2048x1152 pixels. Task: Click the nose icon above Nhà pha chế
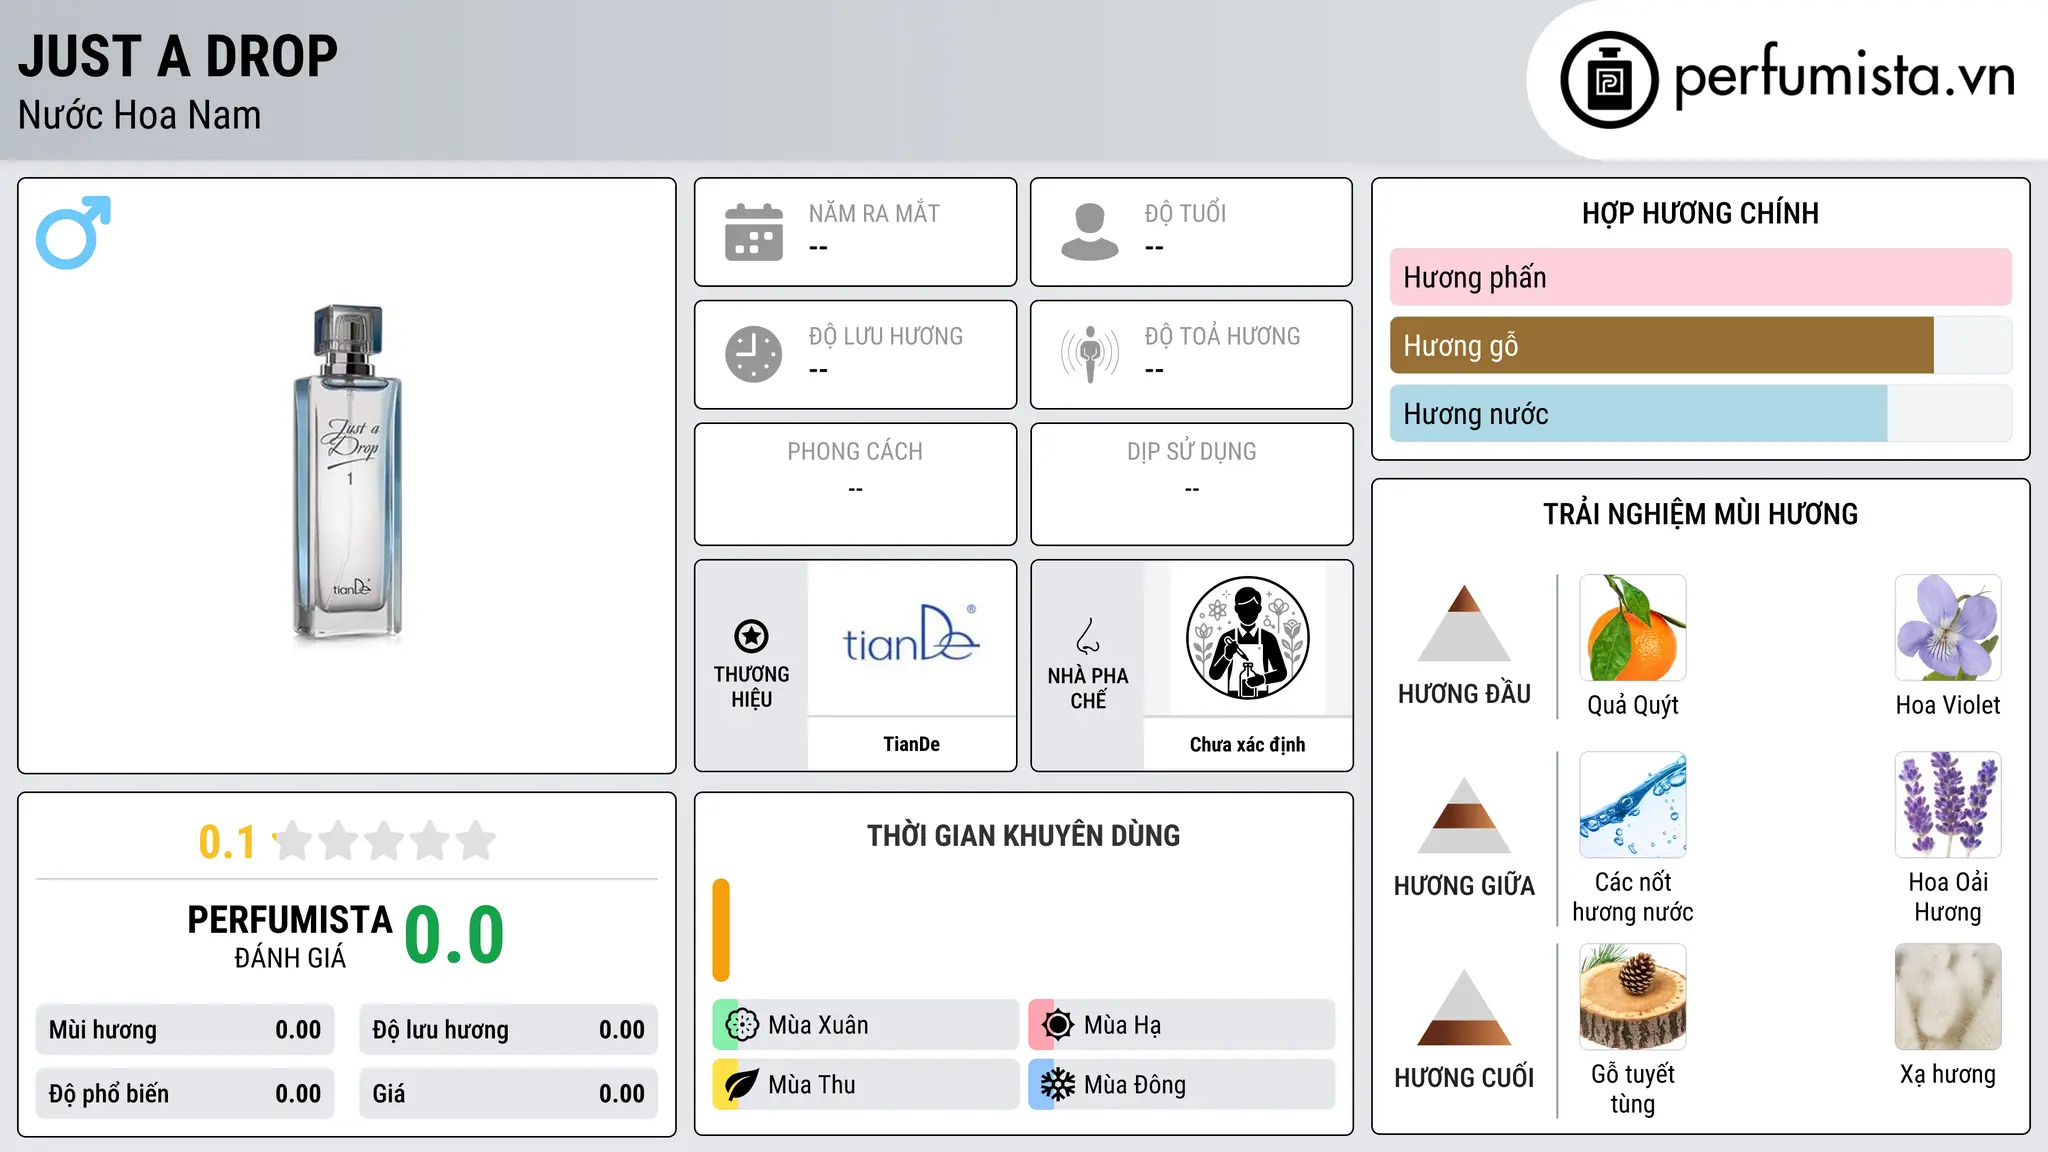[1088, 636]
